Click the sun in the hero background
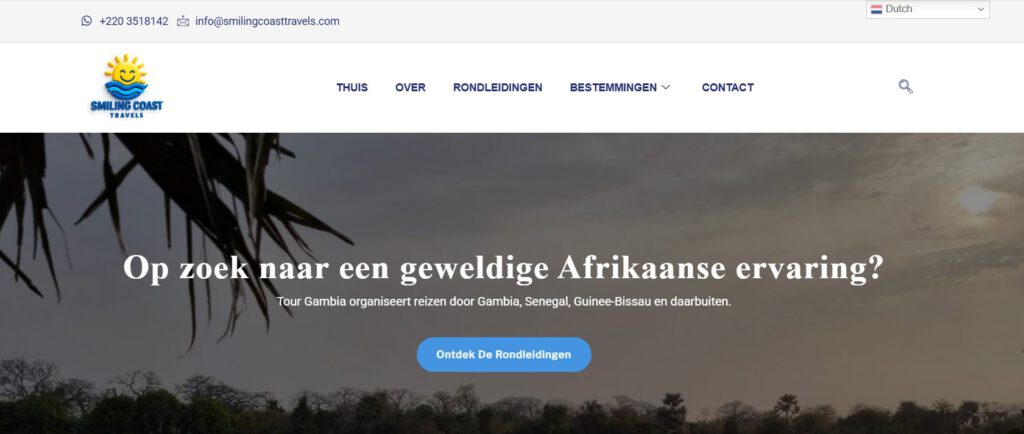 coord(977,200)
